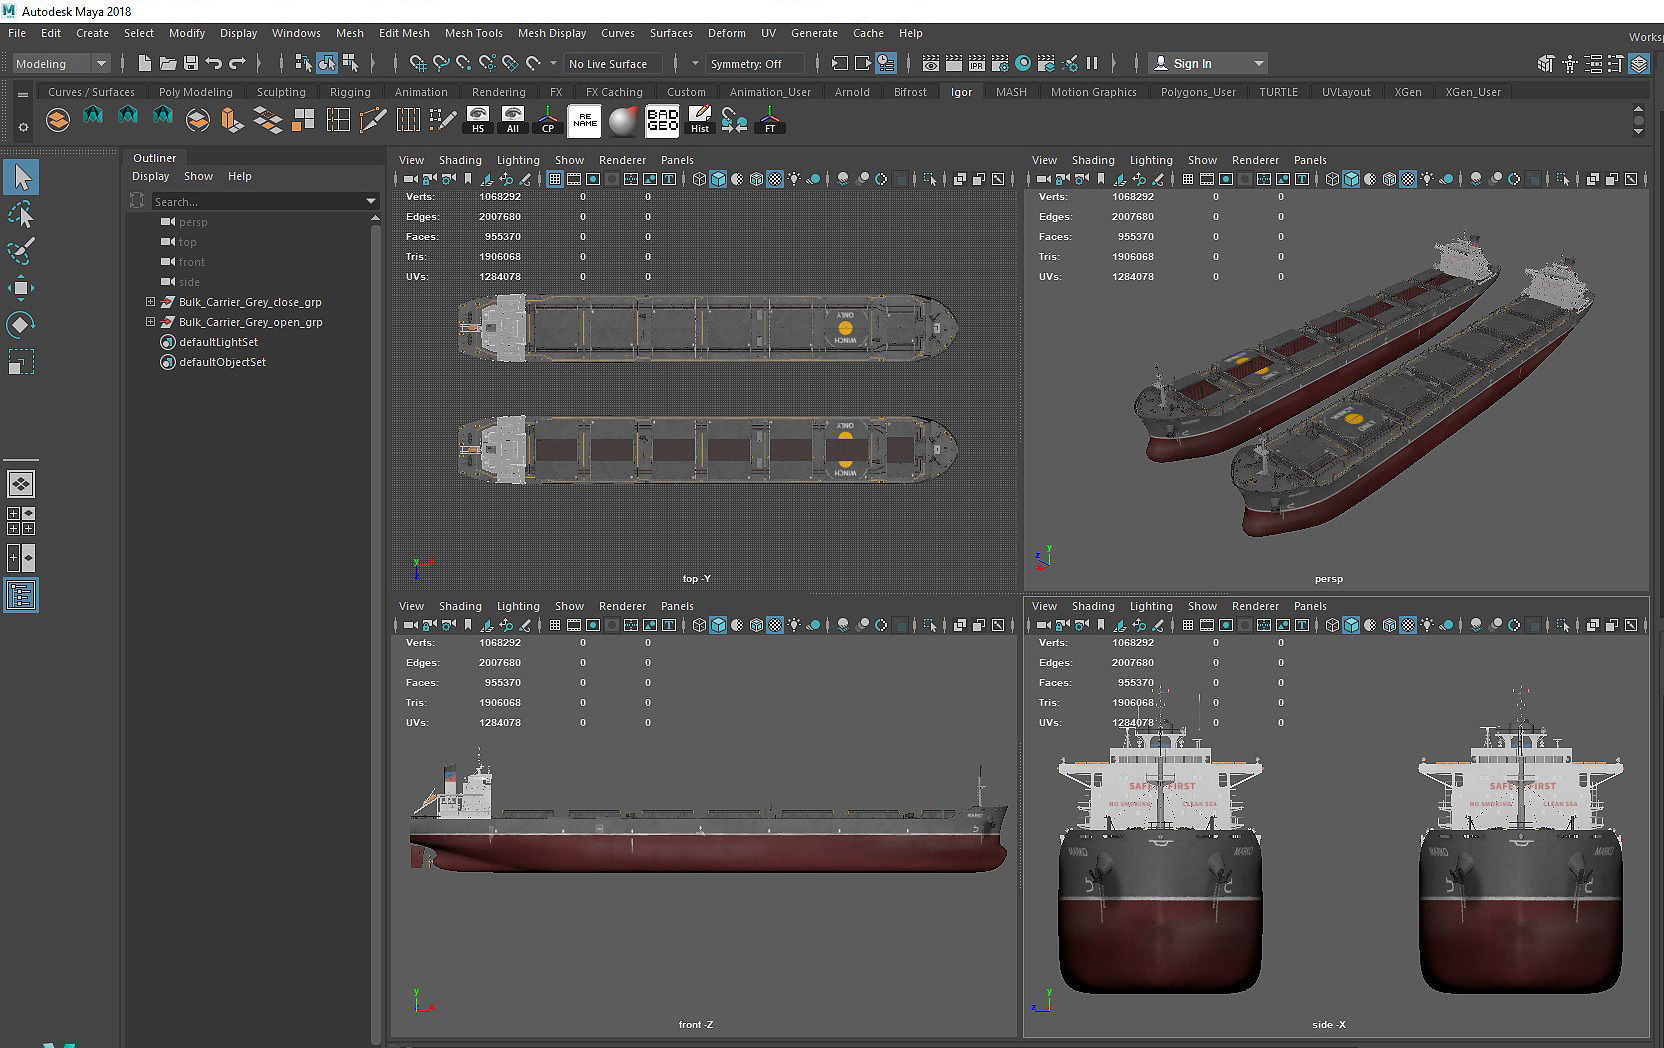Expand the Bulk_Carrier_Grey_close_grp node
This screenshot has height=1048, width=1664.
pos(150,302)
